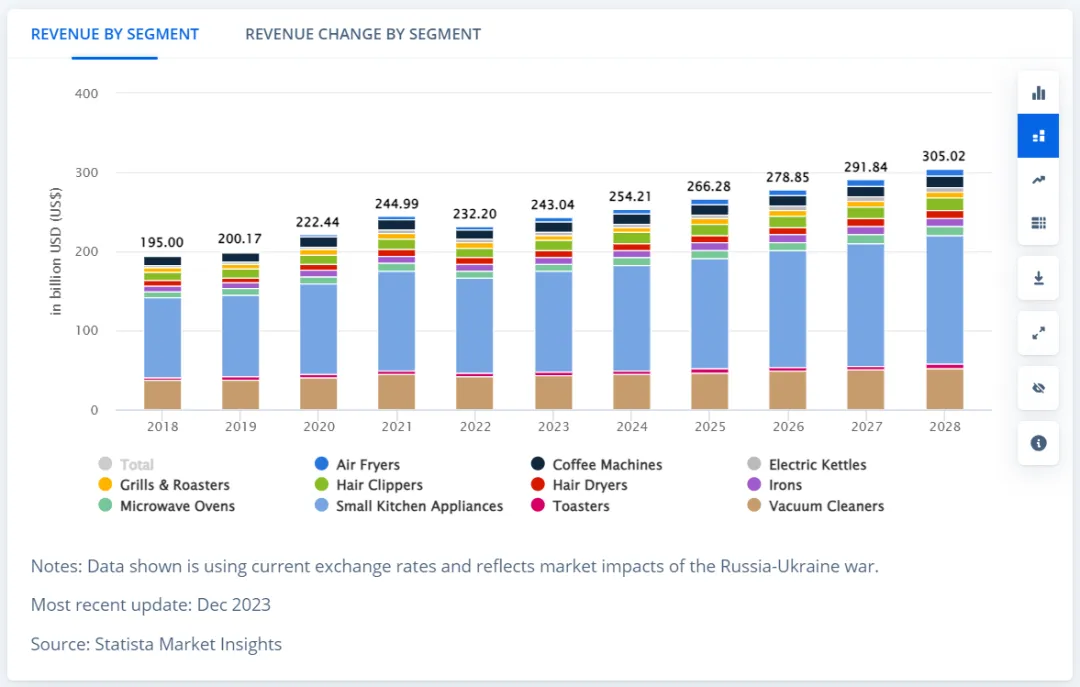Hide values with crossed-eye icon

click(x=1038, y=388)
